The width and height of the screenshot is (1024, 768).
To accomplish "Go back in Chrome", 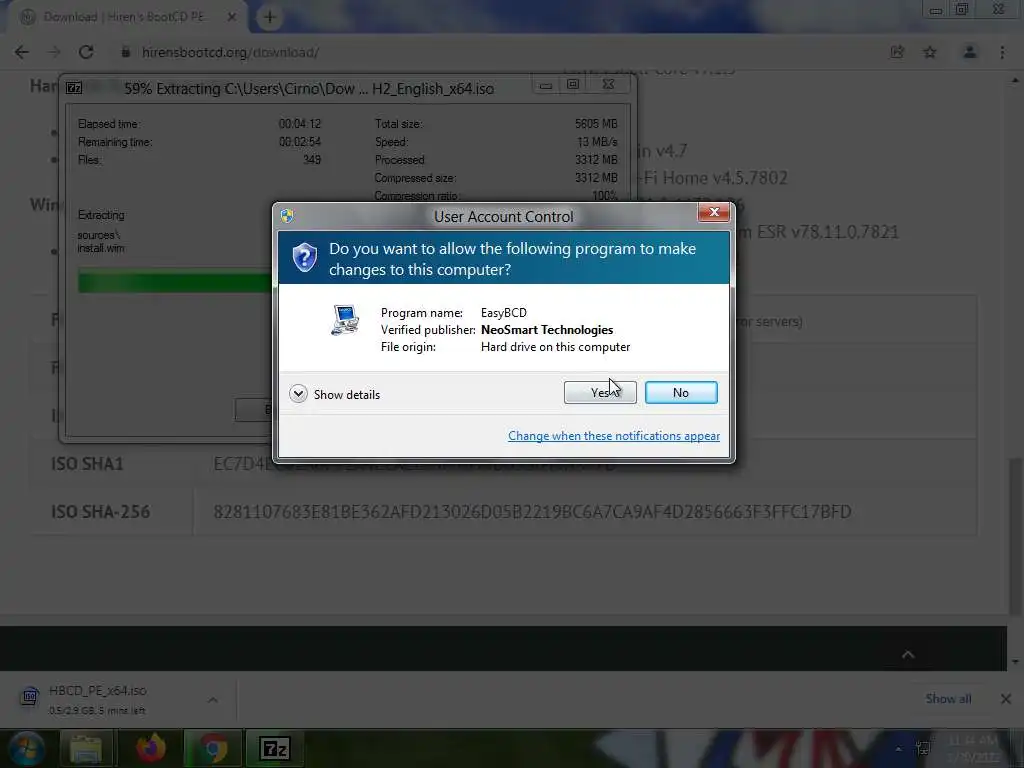I will click(x=22, y=52).
